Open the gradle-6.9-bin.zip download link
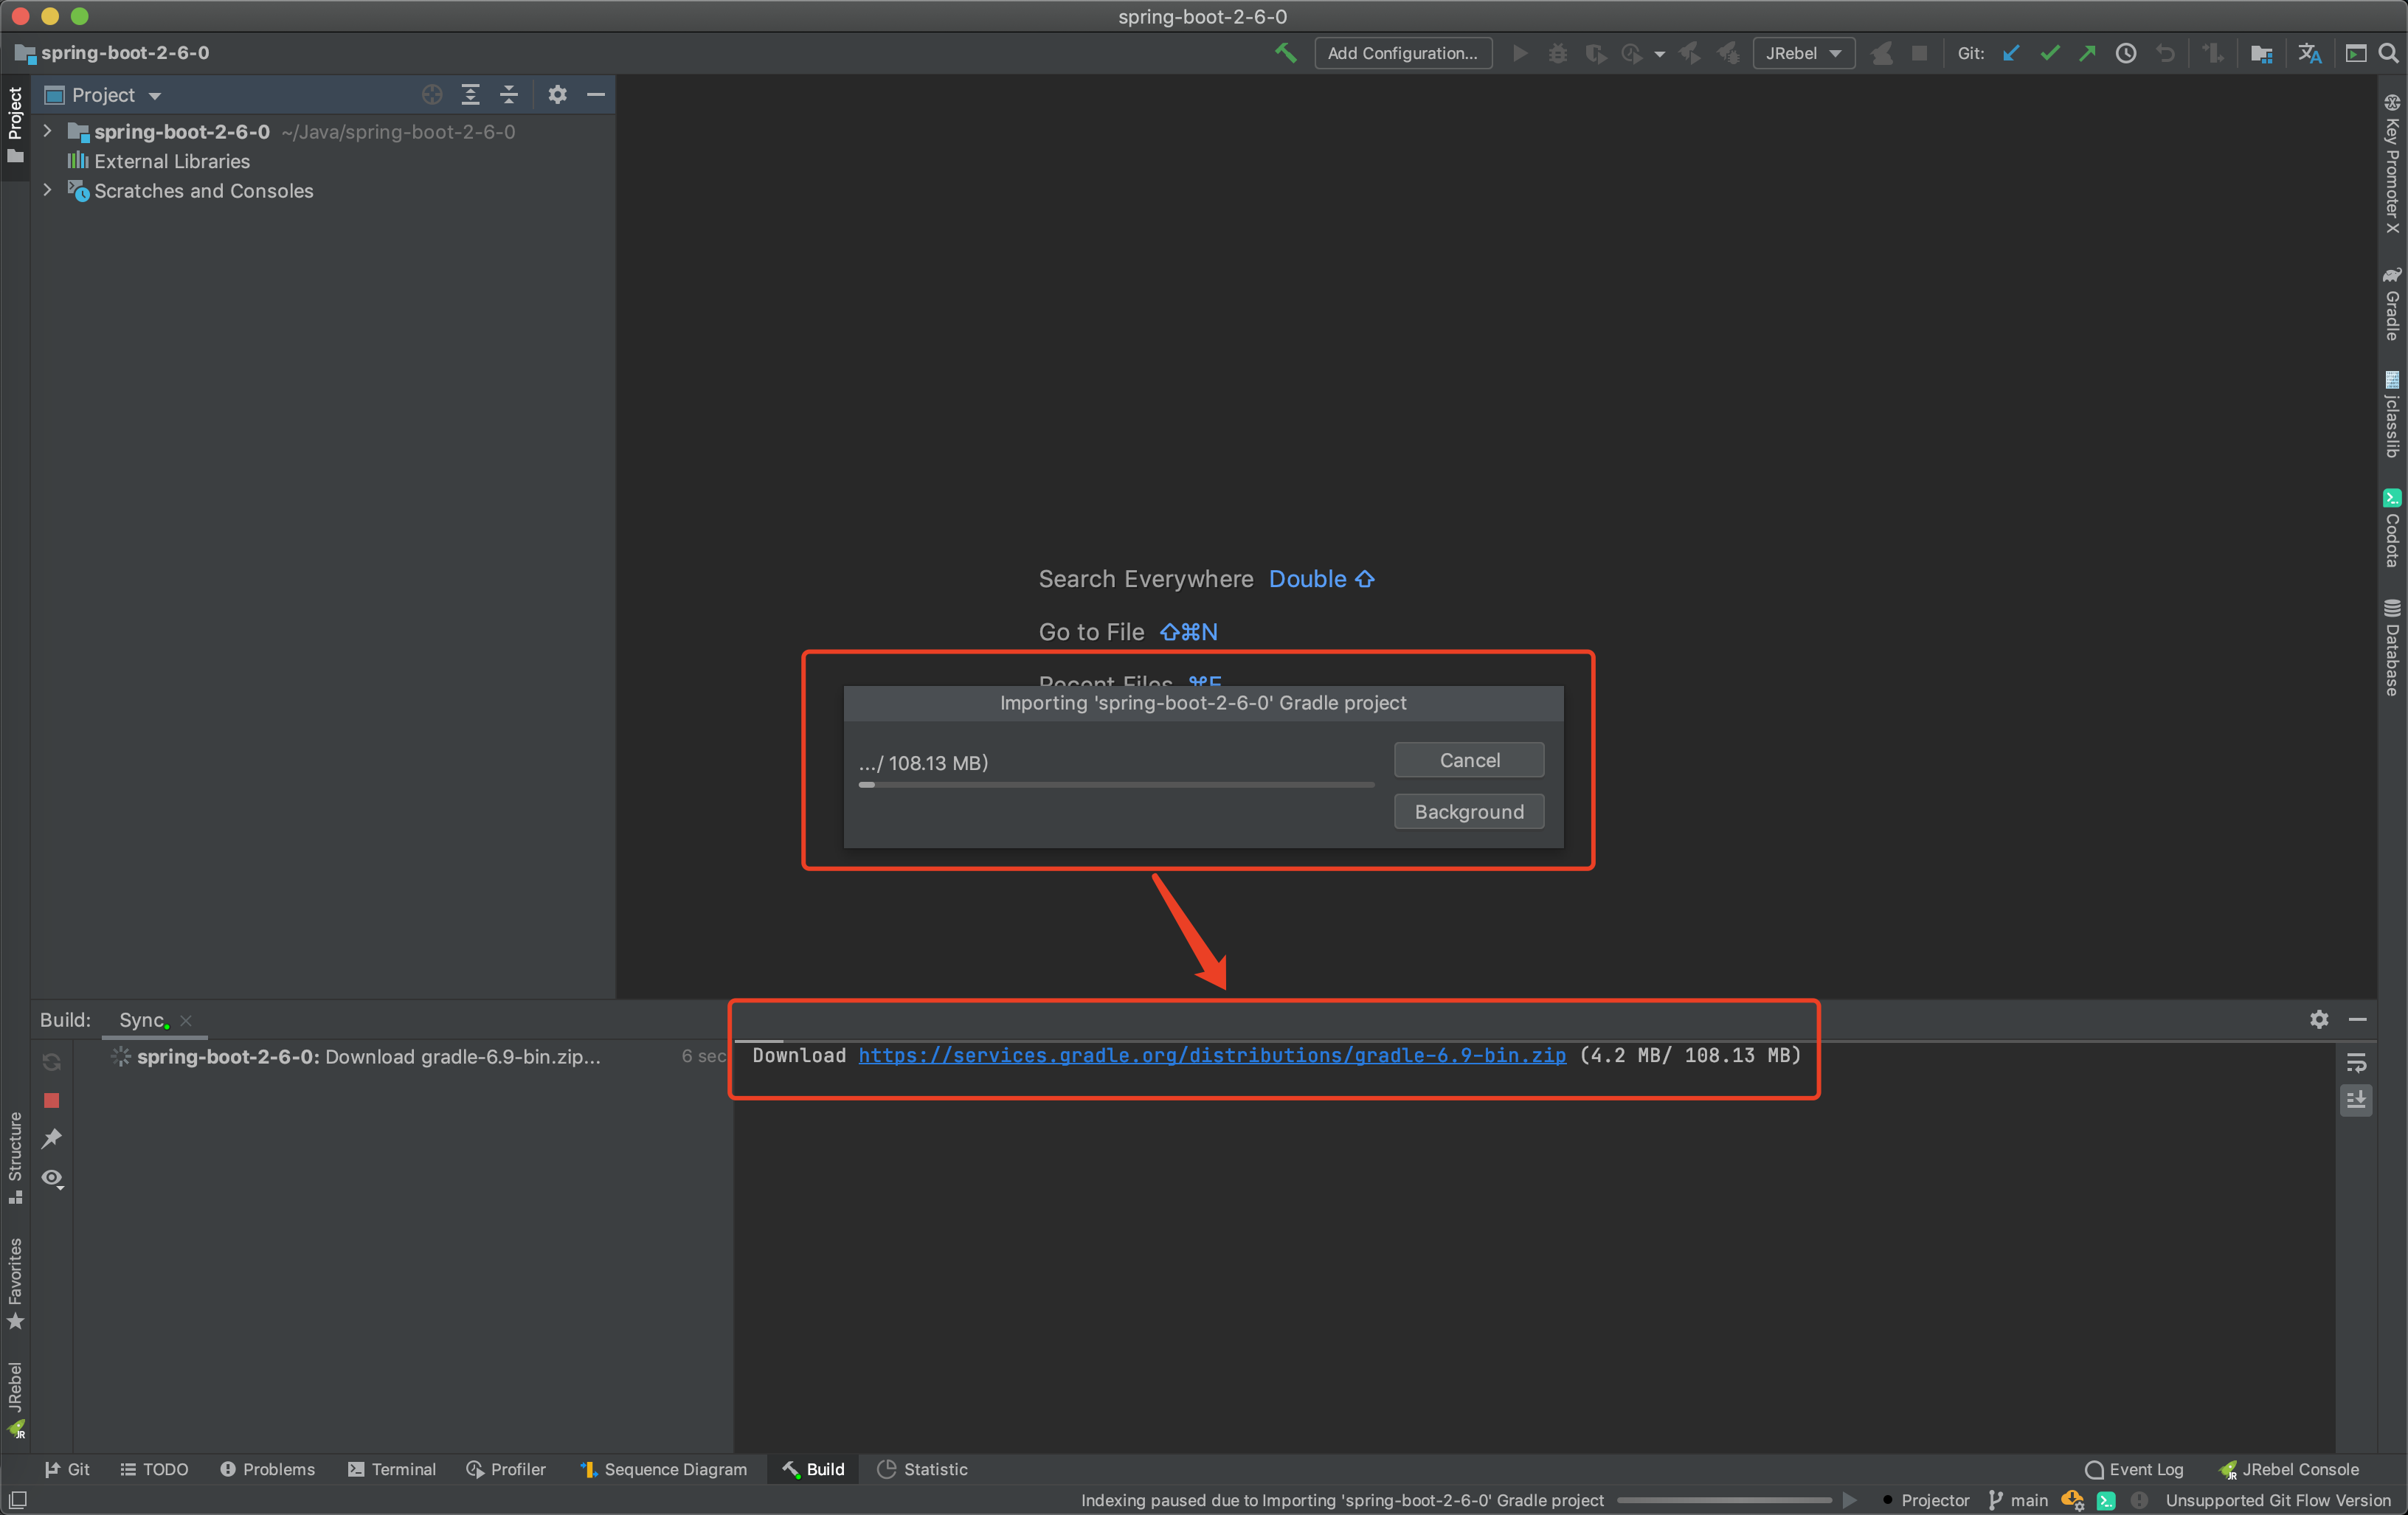The width and height of the screenshot is (2408, 1515). coord(1212,1056)
